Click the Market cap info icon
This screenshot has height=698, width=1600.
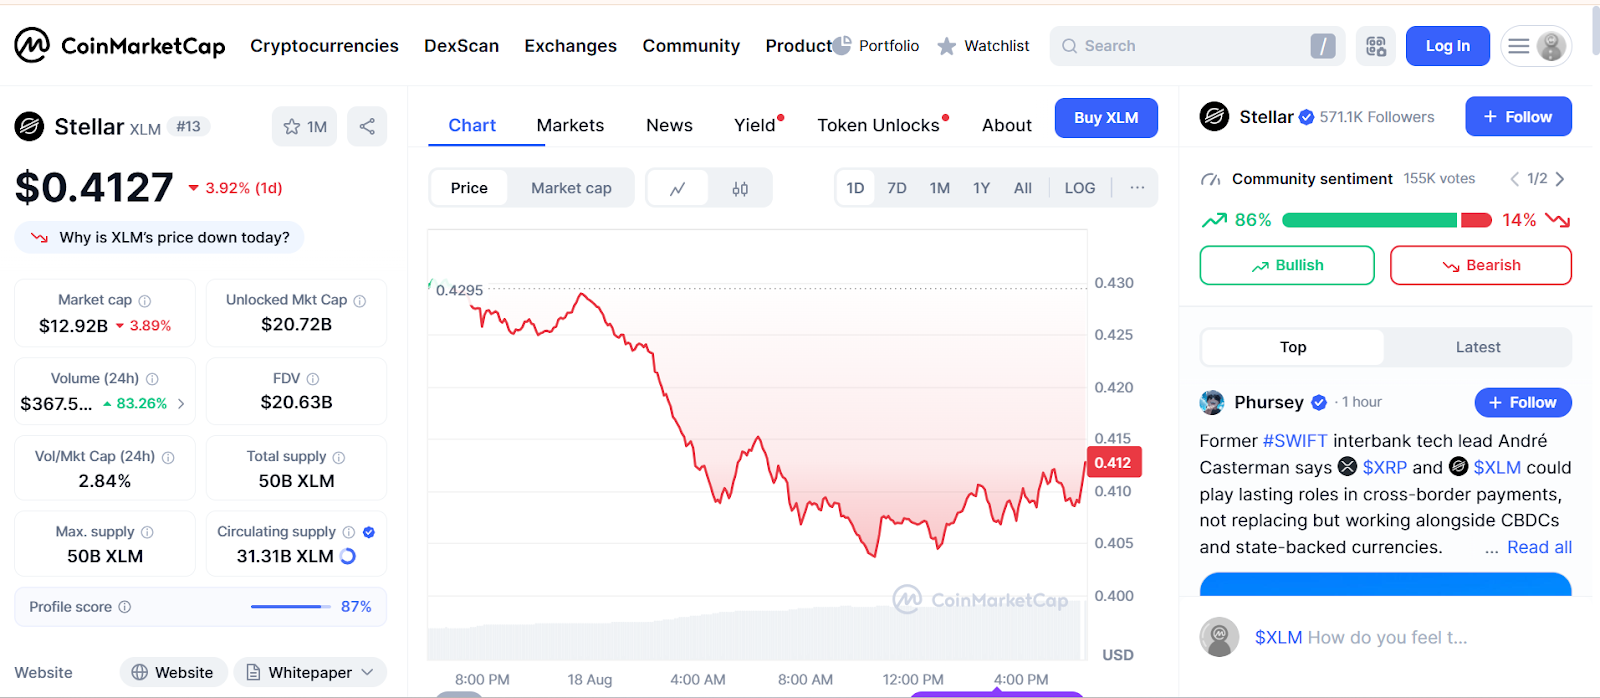[145, 301]
